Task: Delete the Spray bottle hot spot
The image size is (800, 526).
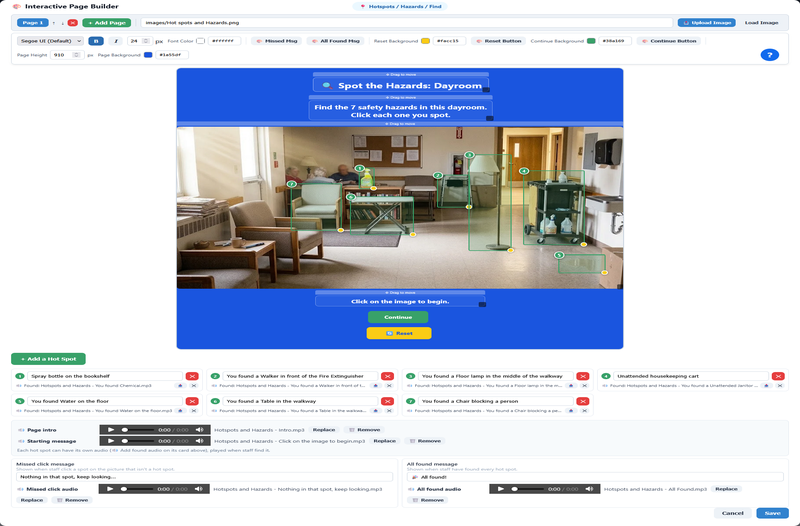Action: pos(192,377)
